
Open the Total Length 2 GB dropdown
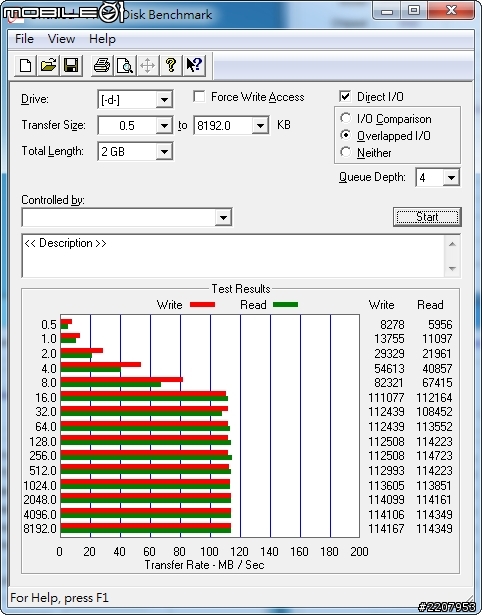coord(164,151)
